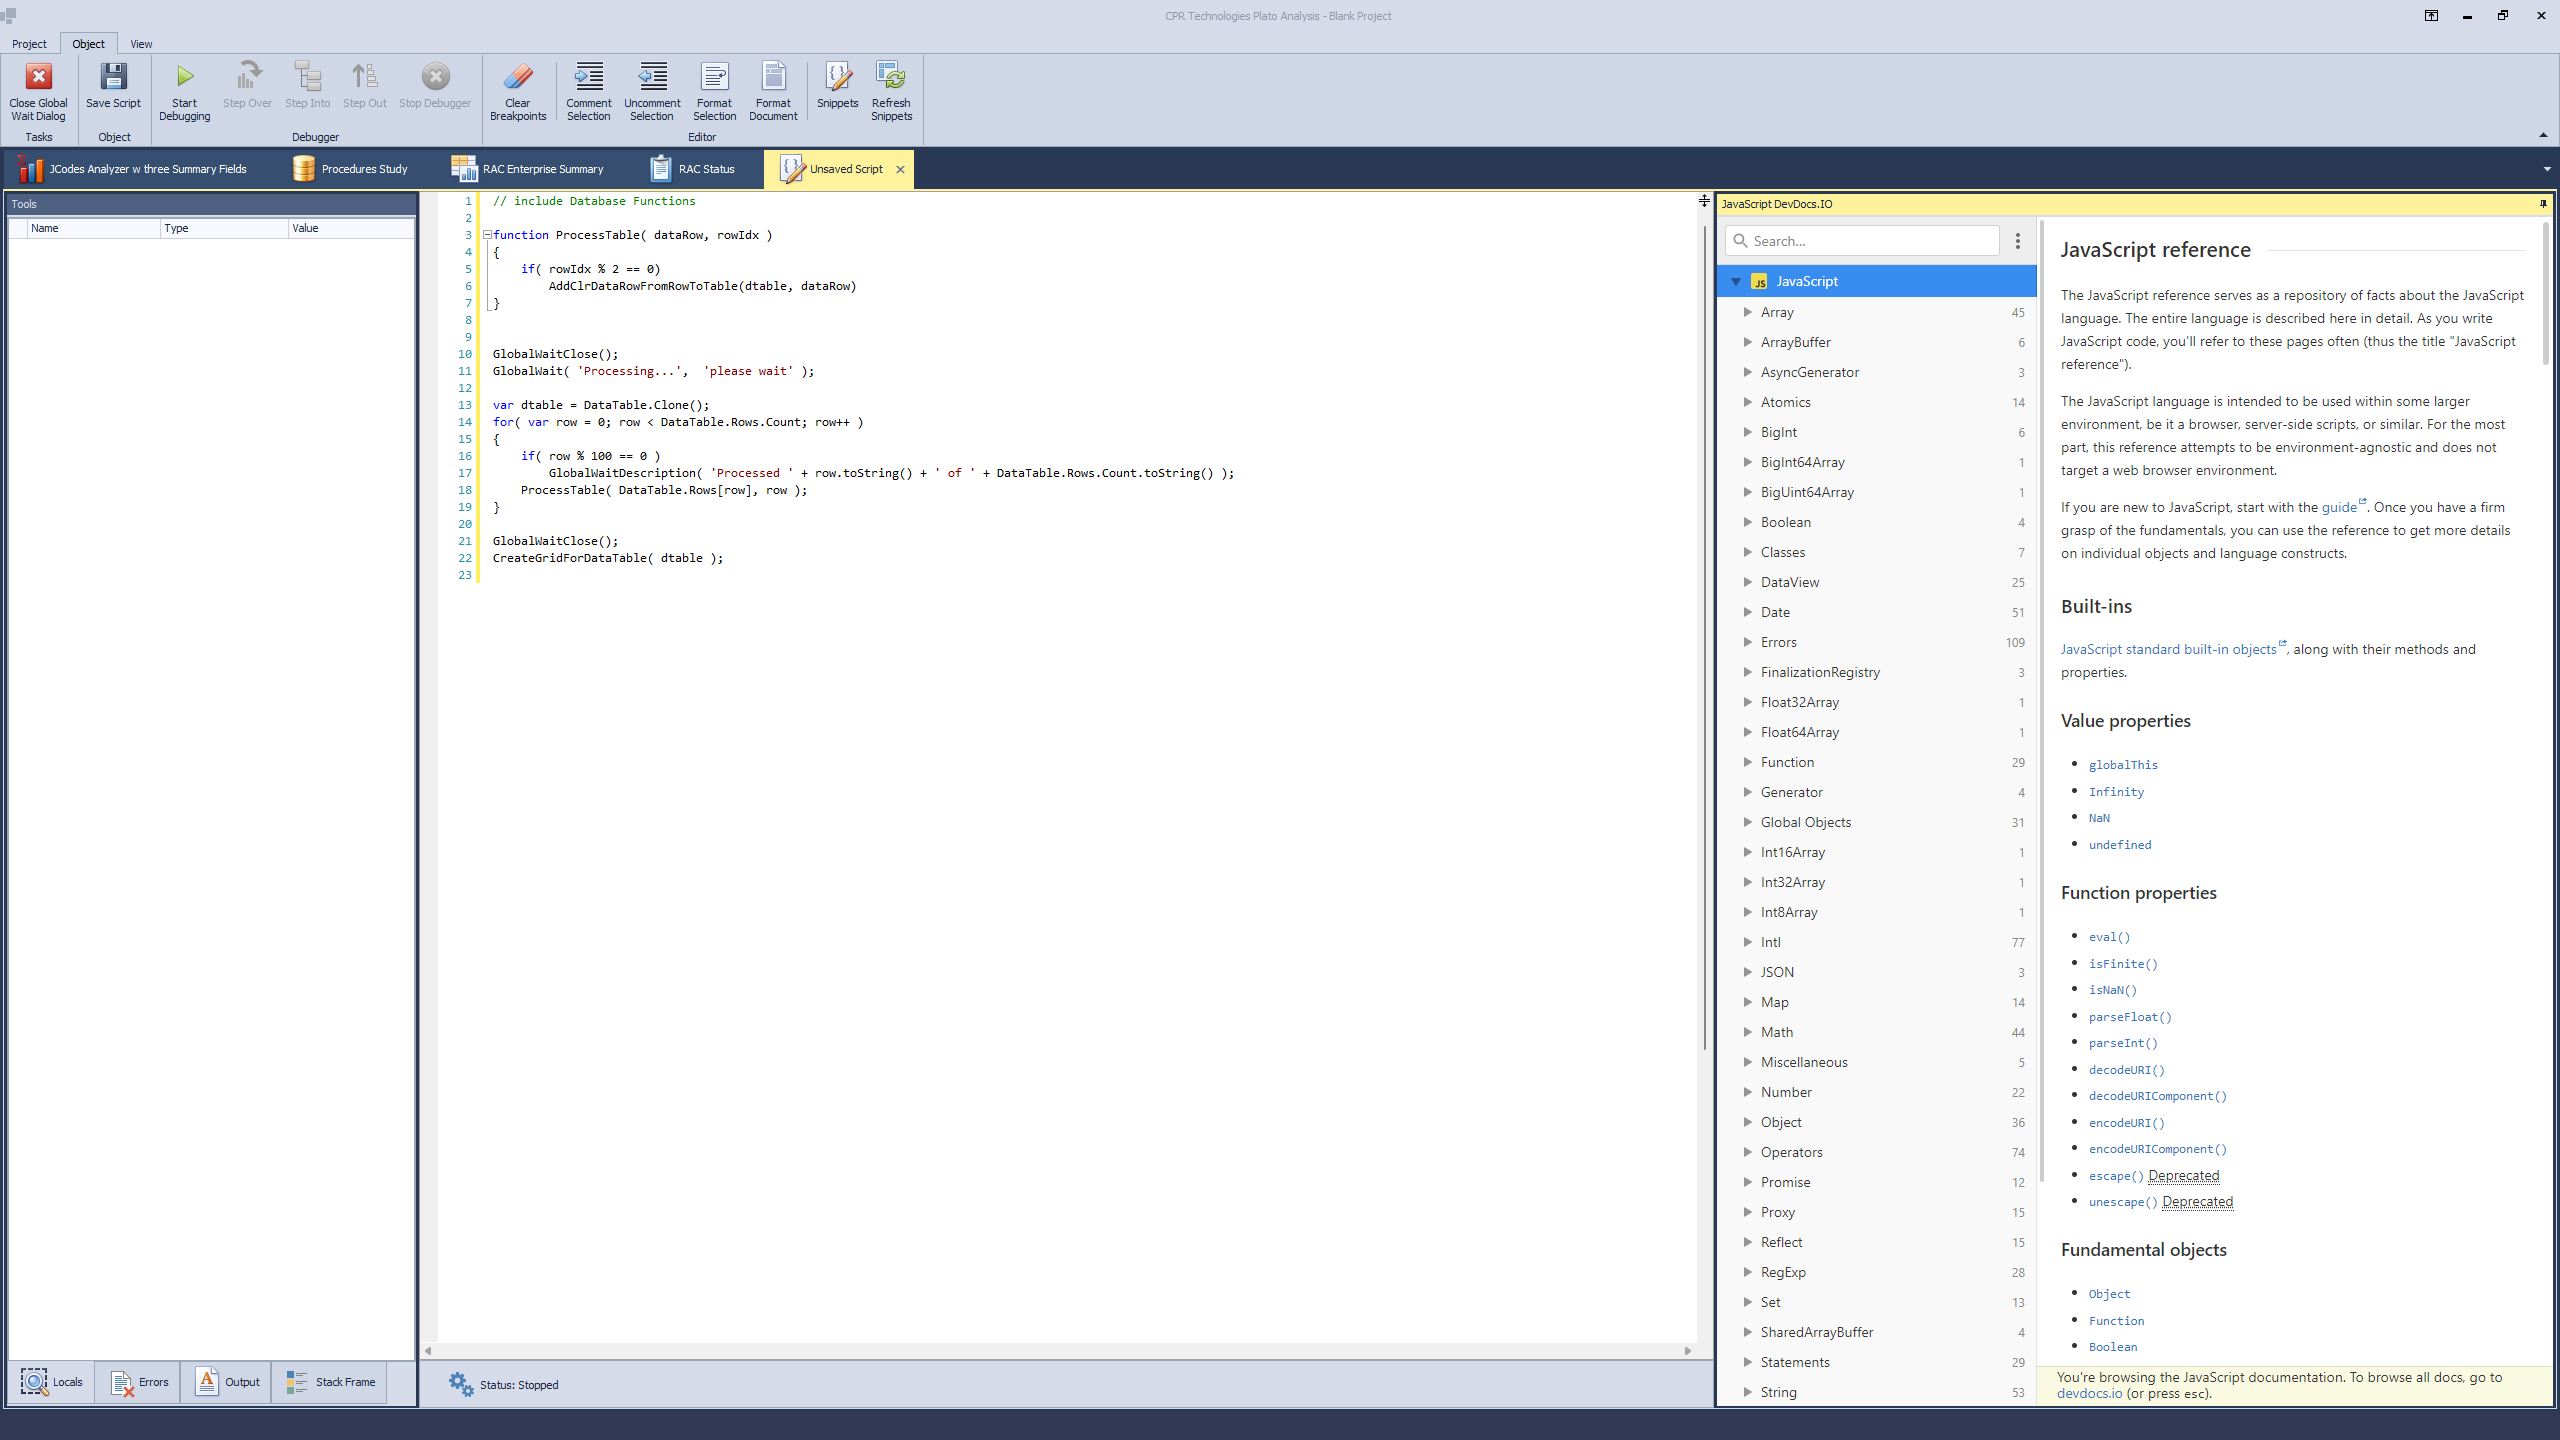This screenshot has width=2560, height=1440.
Task: Switch to RAC Status tab
Action: (692, 169)
